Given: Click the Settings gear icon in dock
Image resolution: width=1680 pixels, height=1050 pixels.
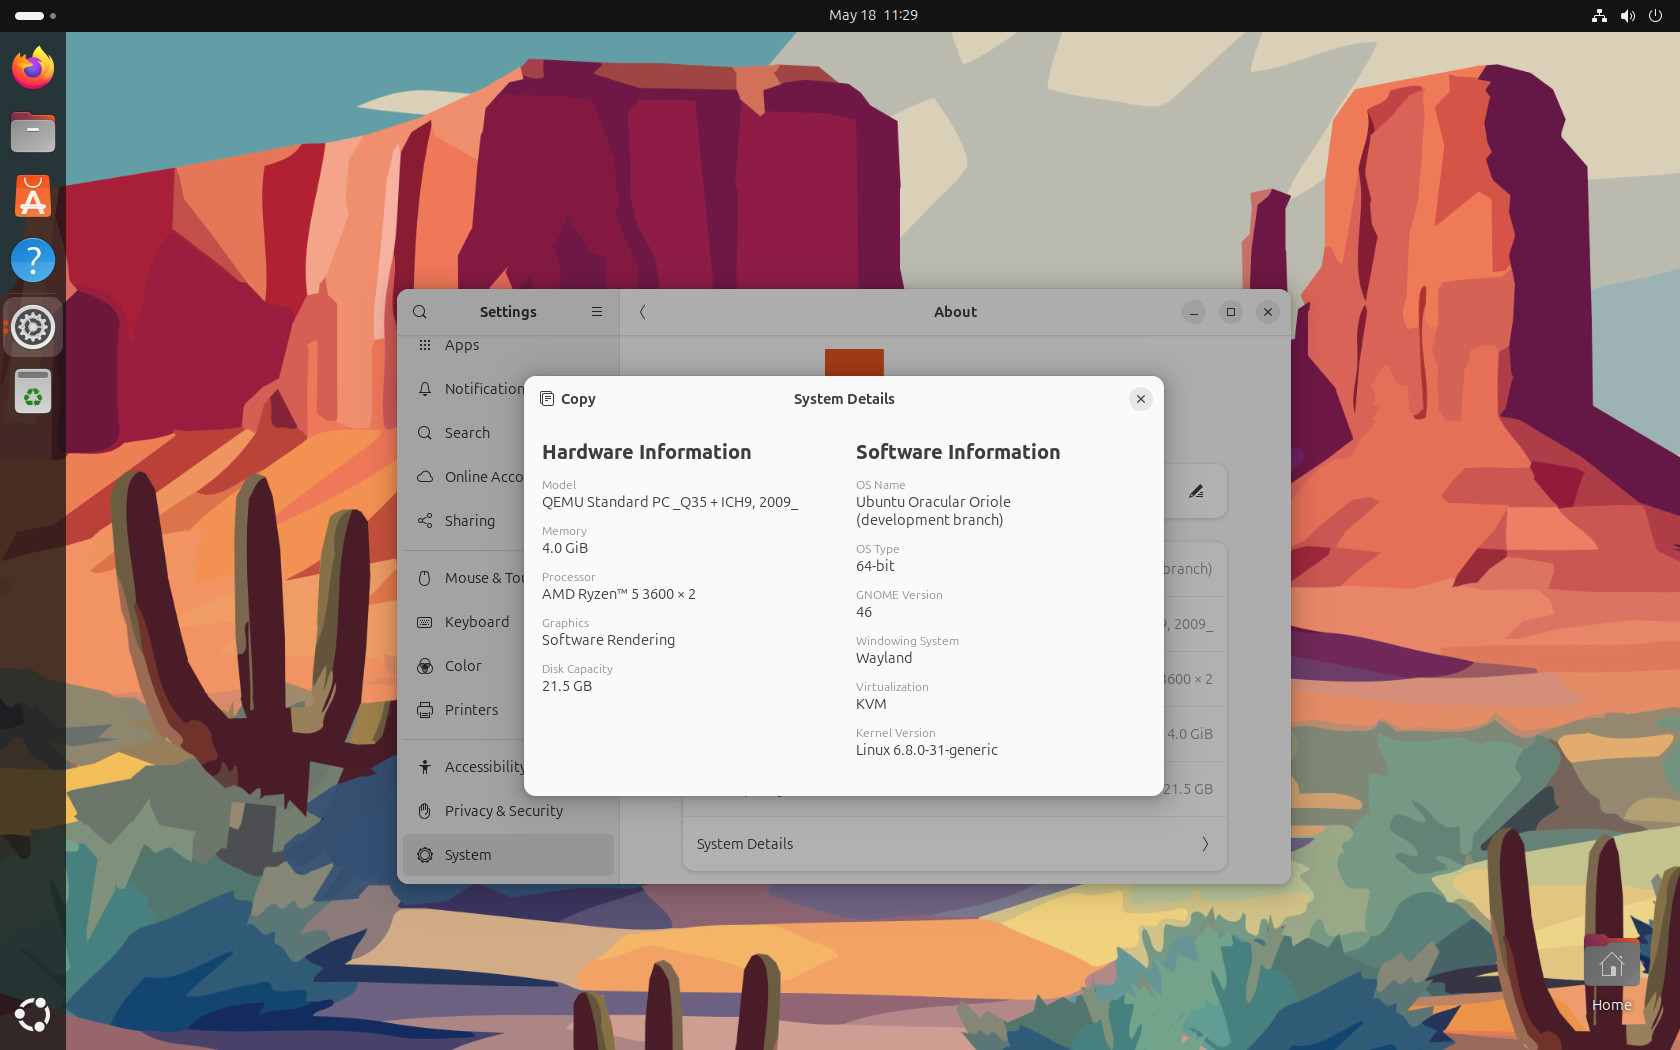Looking at the screenshot, I should 33,327.
